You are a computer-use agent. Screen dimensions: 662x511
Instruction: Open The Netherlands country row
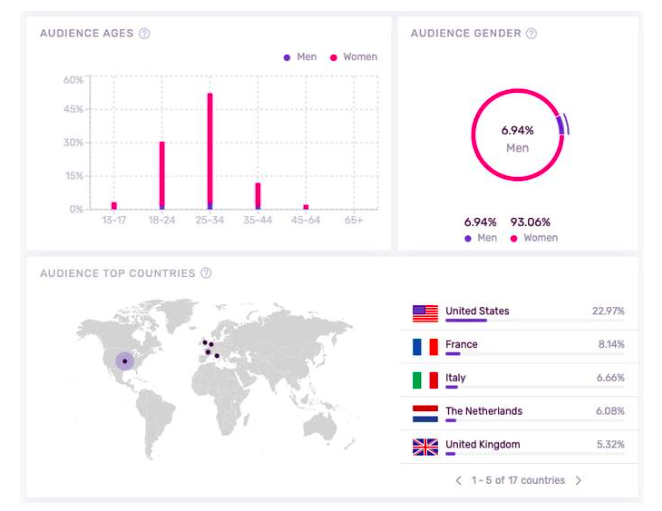(518, 413)
